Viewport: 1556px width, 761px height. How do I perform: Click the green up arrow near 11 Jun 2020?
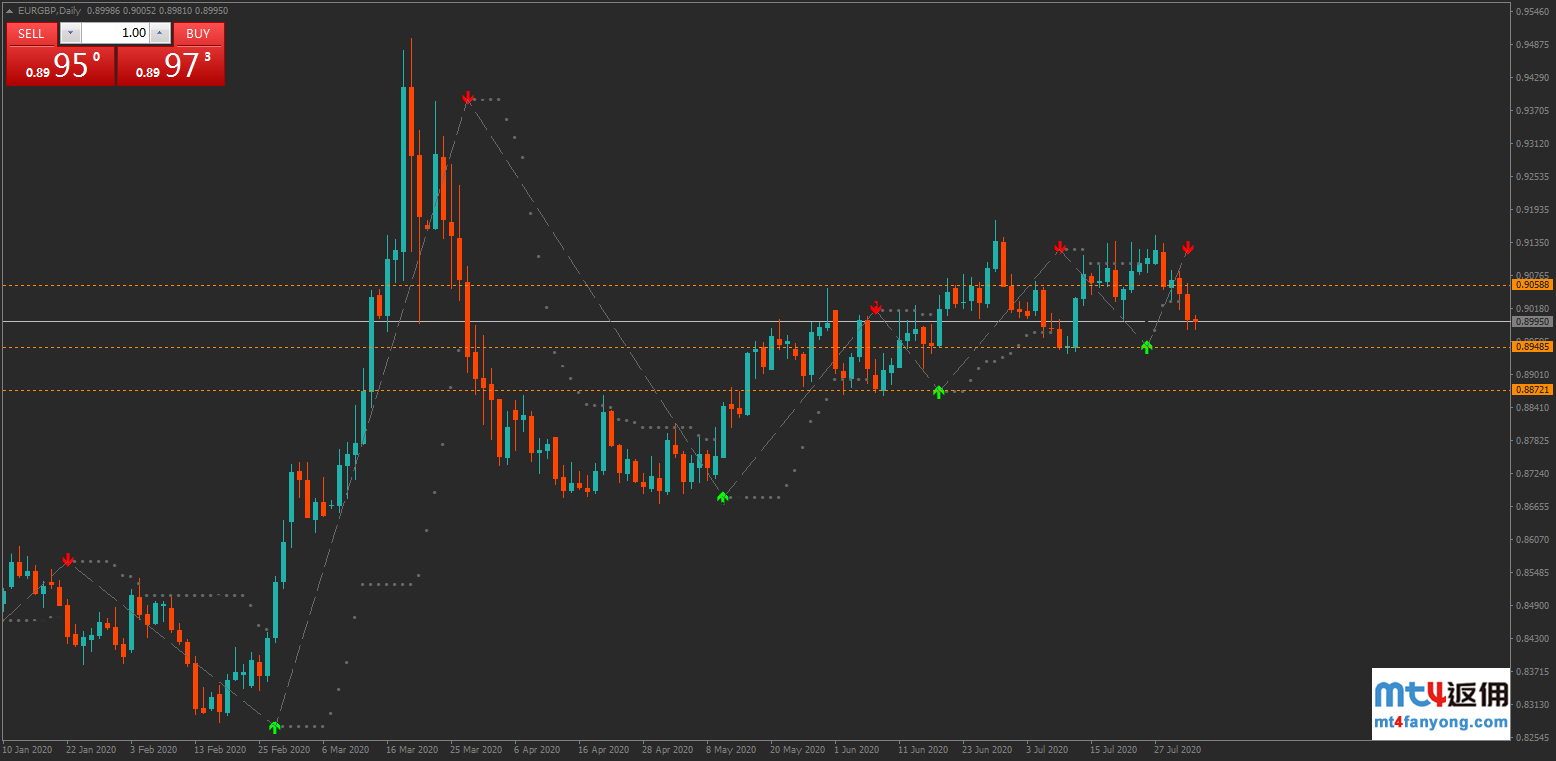click(938, 392)
